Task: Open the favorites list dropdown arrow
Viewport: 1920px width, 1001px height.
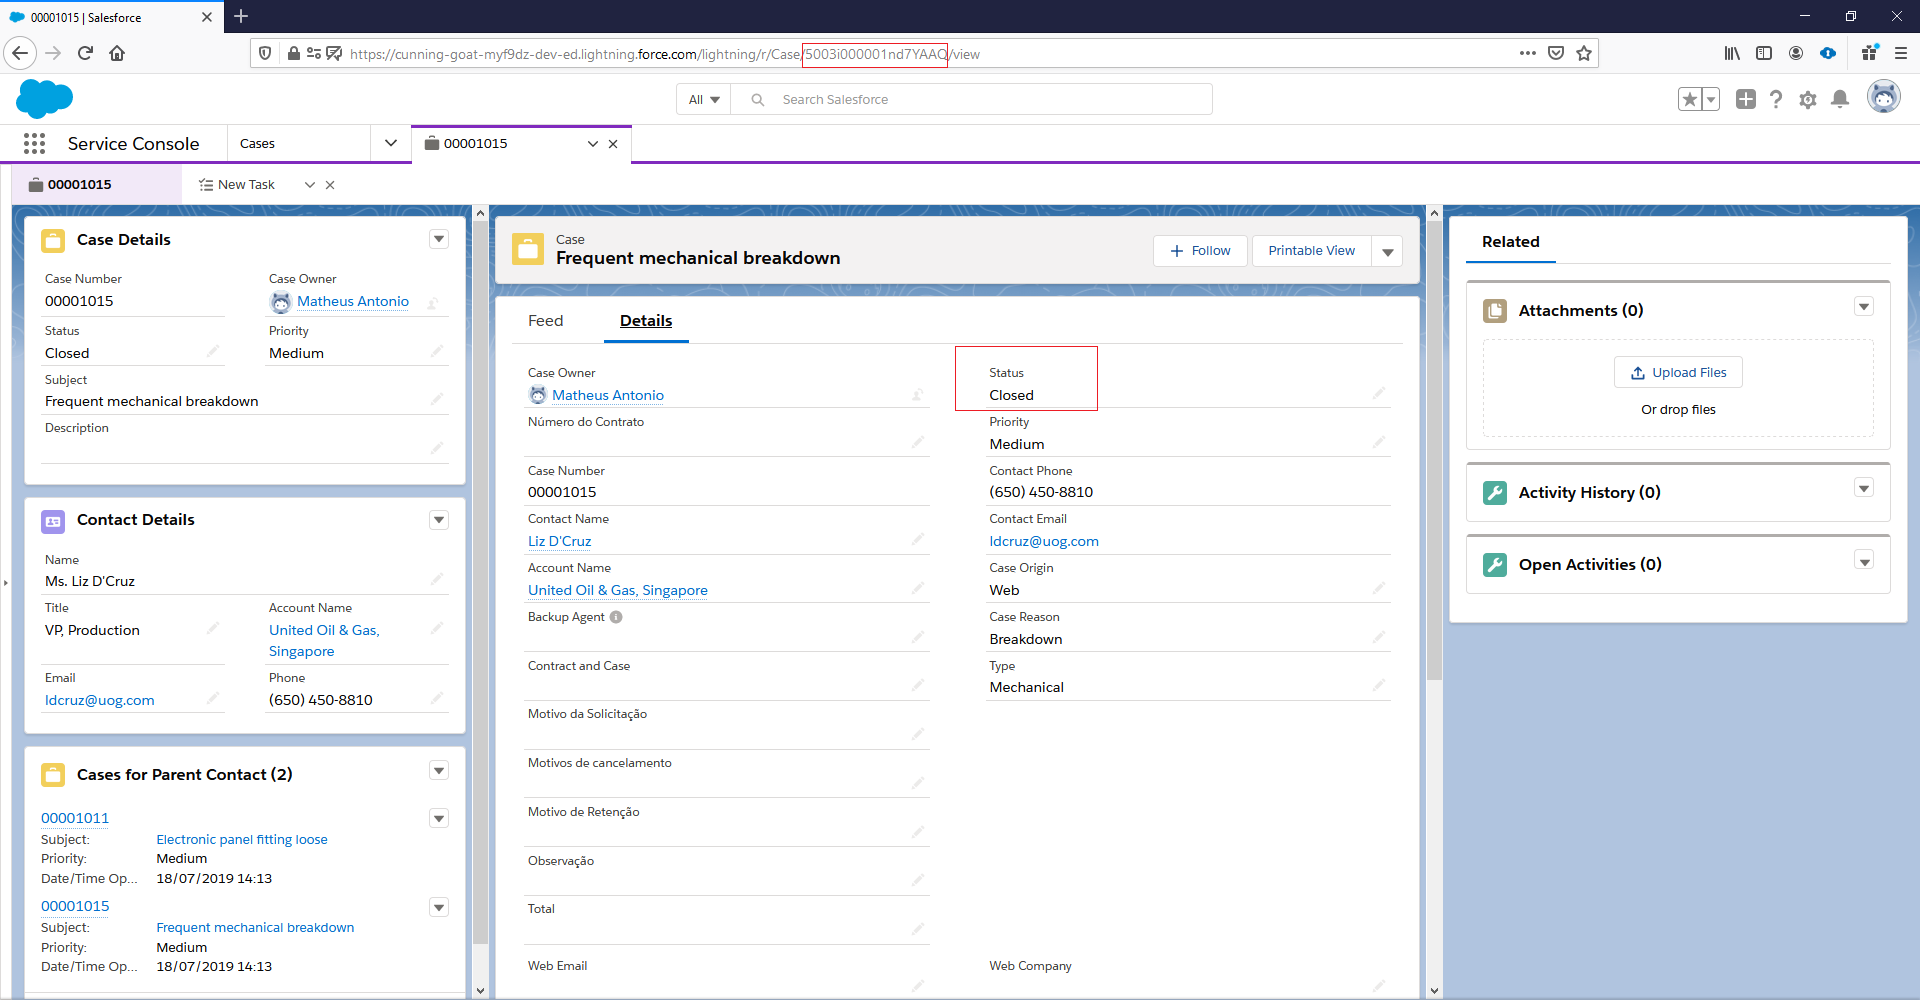Action: point(1711,99)
